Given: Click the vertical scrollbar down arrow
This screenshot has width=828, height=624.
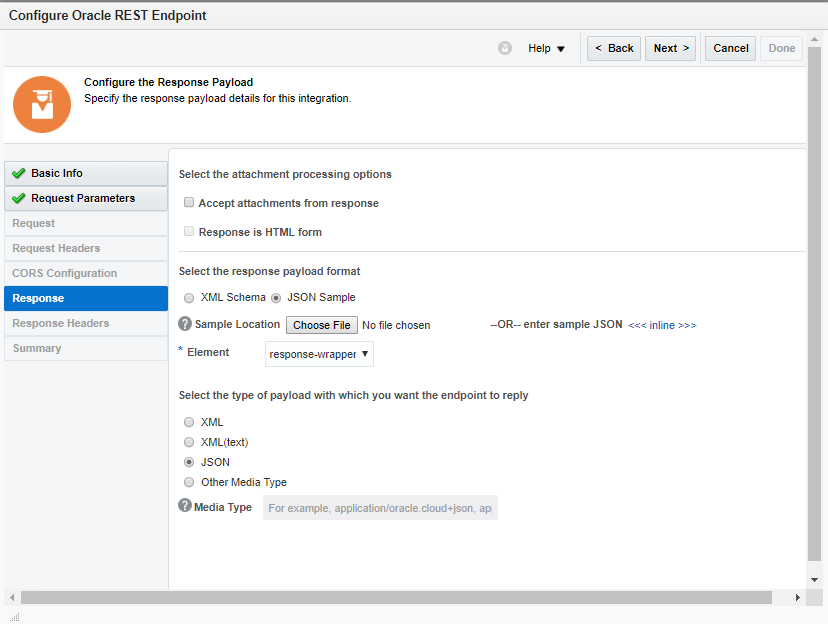Looking at the screenshot, I should point(814,579).
